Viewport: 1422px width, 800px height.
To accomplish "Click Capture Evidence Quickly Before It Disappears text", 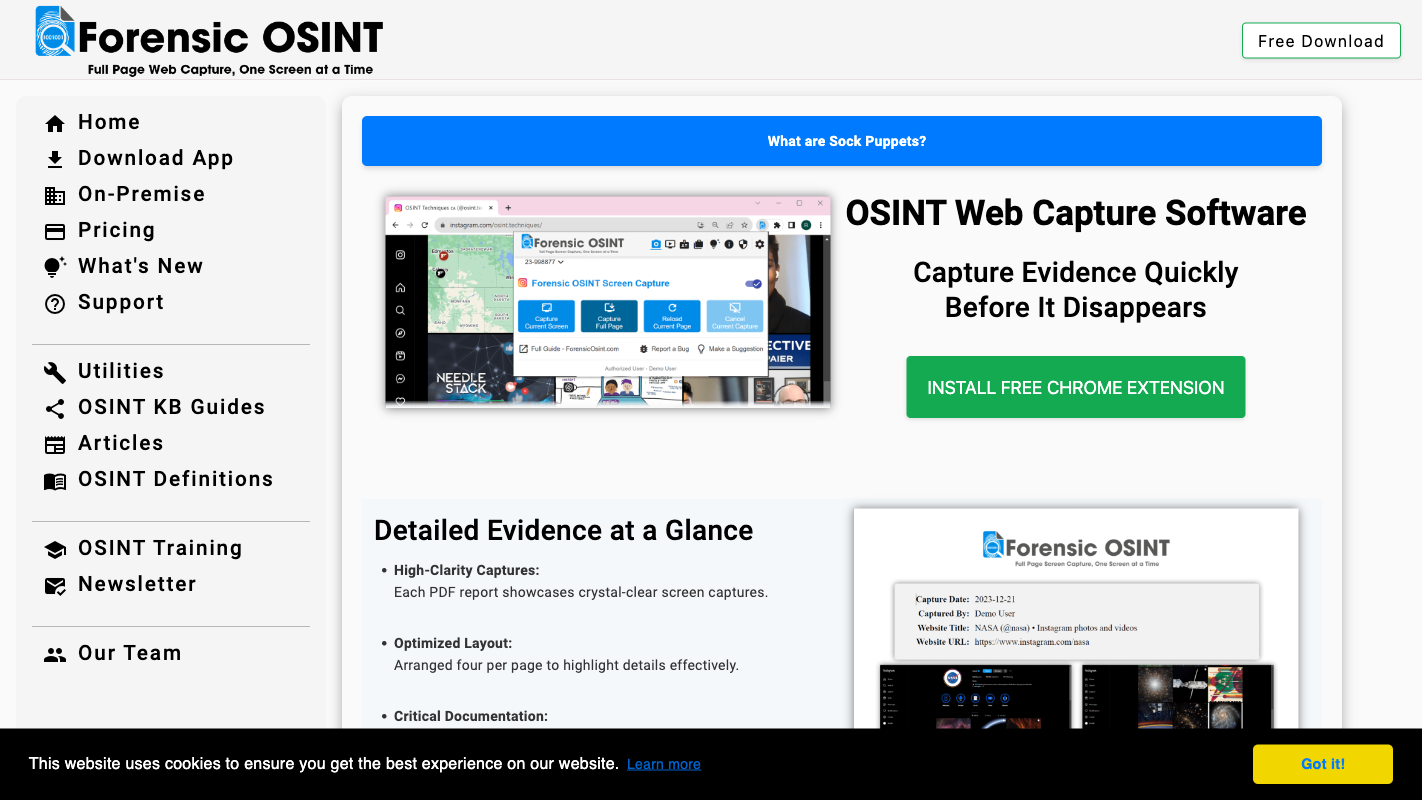I will (x=1076, y=290).
